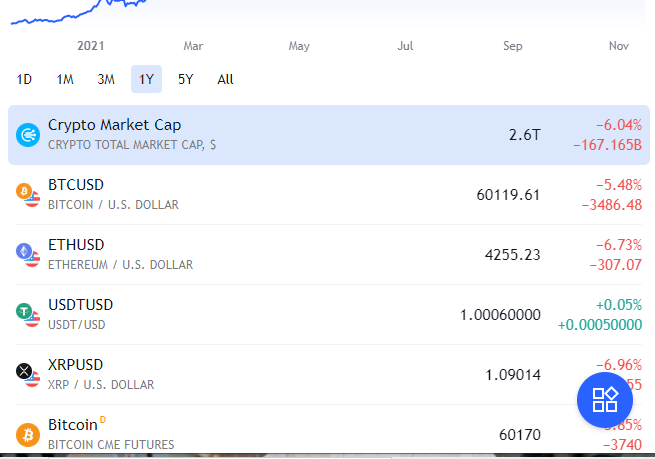Click XRPUSD price 1.09014

click(513, 375)
